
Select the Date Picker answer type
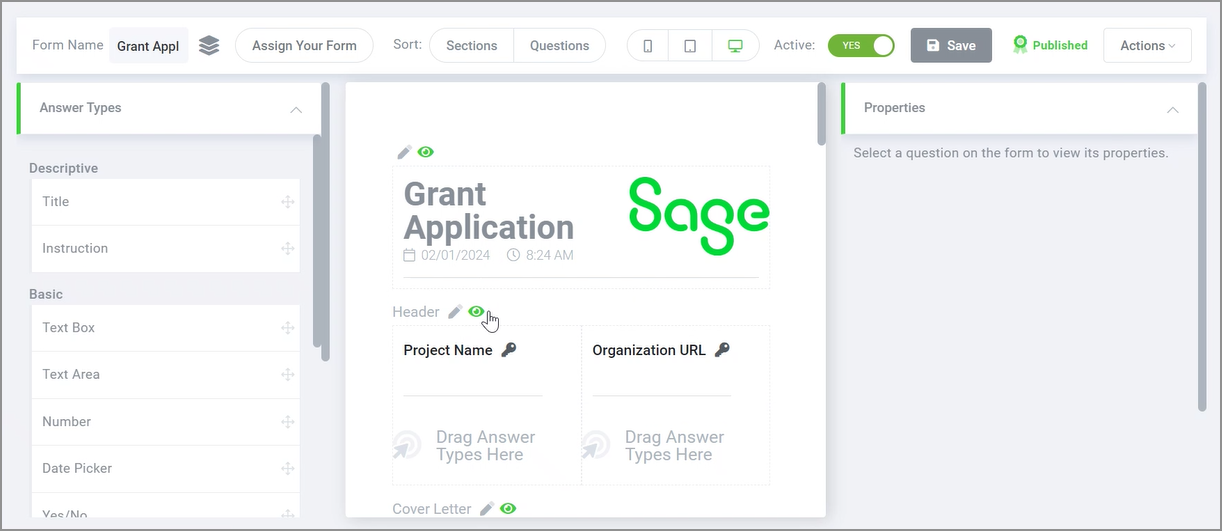pyautogui.click(x=166, y=469)
